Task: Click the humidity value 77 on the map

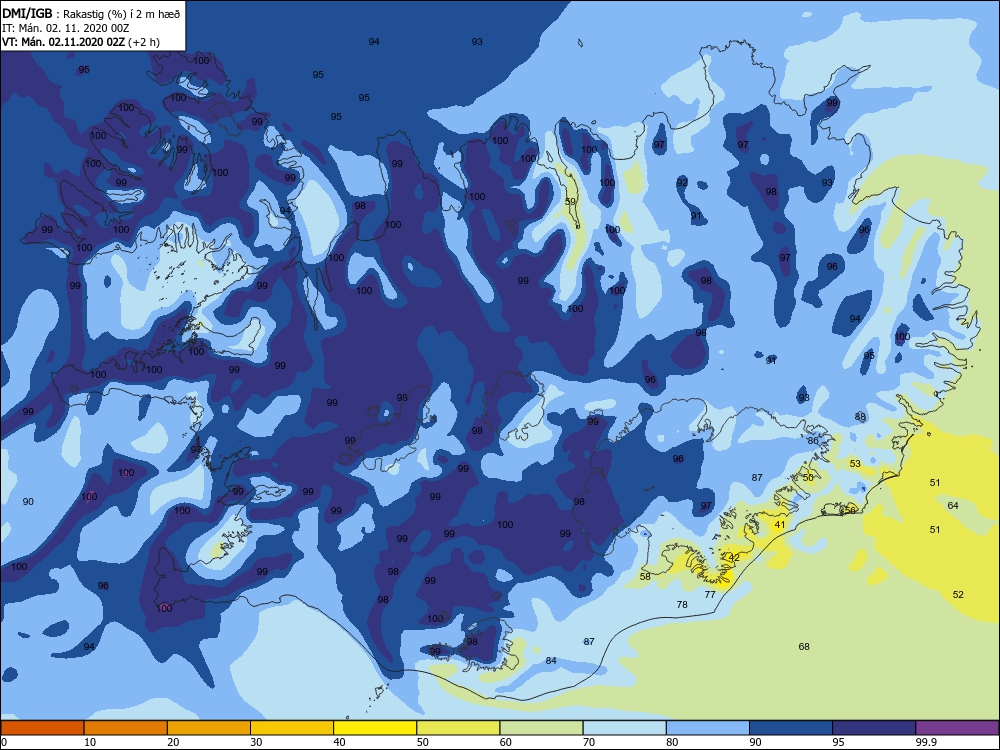Action: click(x=710, y=594)
